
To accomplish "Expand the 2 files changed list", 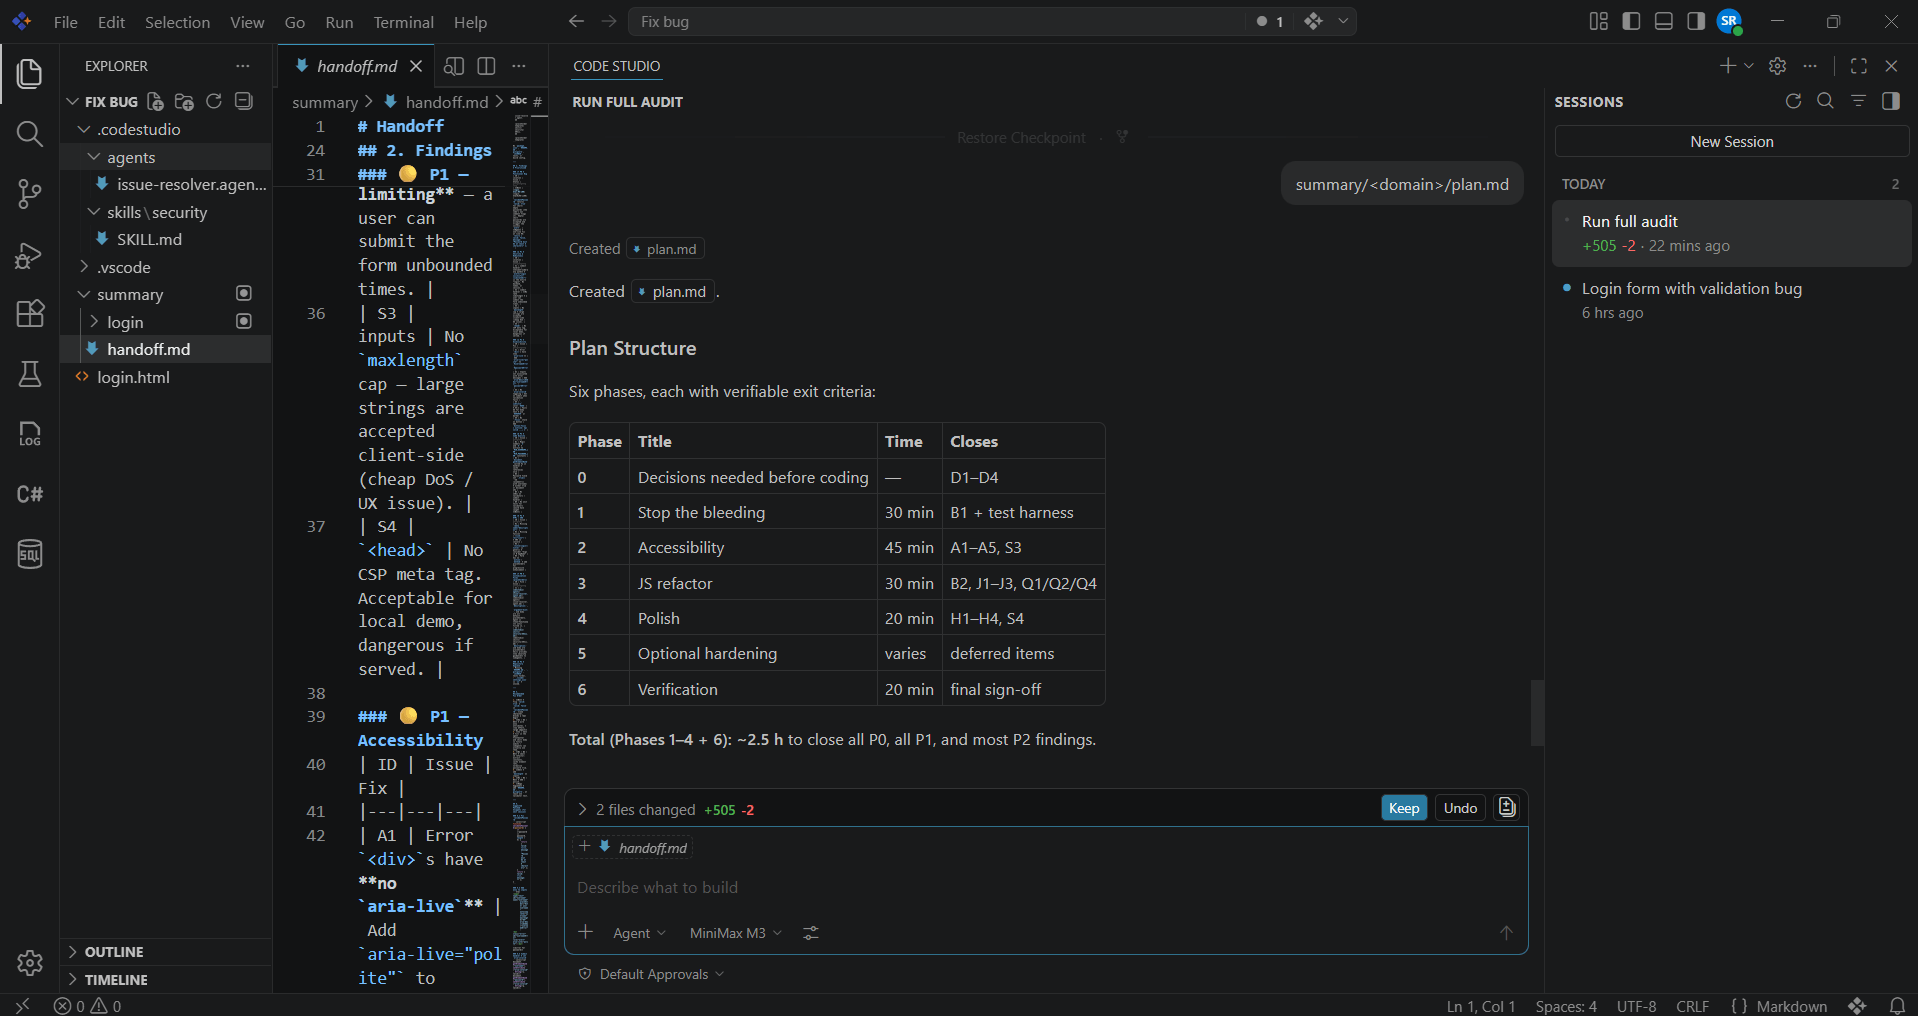I will click(582, 809).
